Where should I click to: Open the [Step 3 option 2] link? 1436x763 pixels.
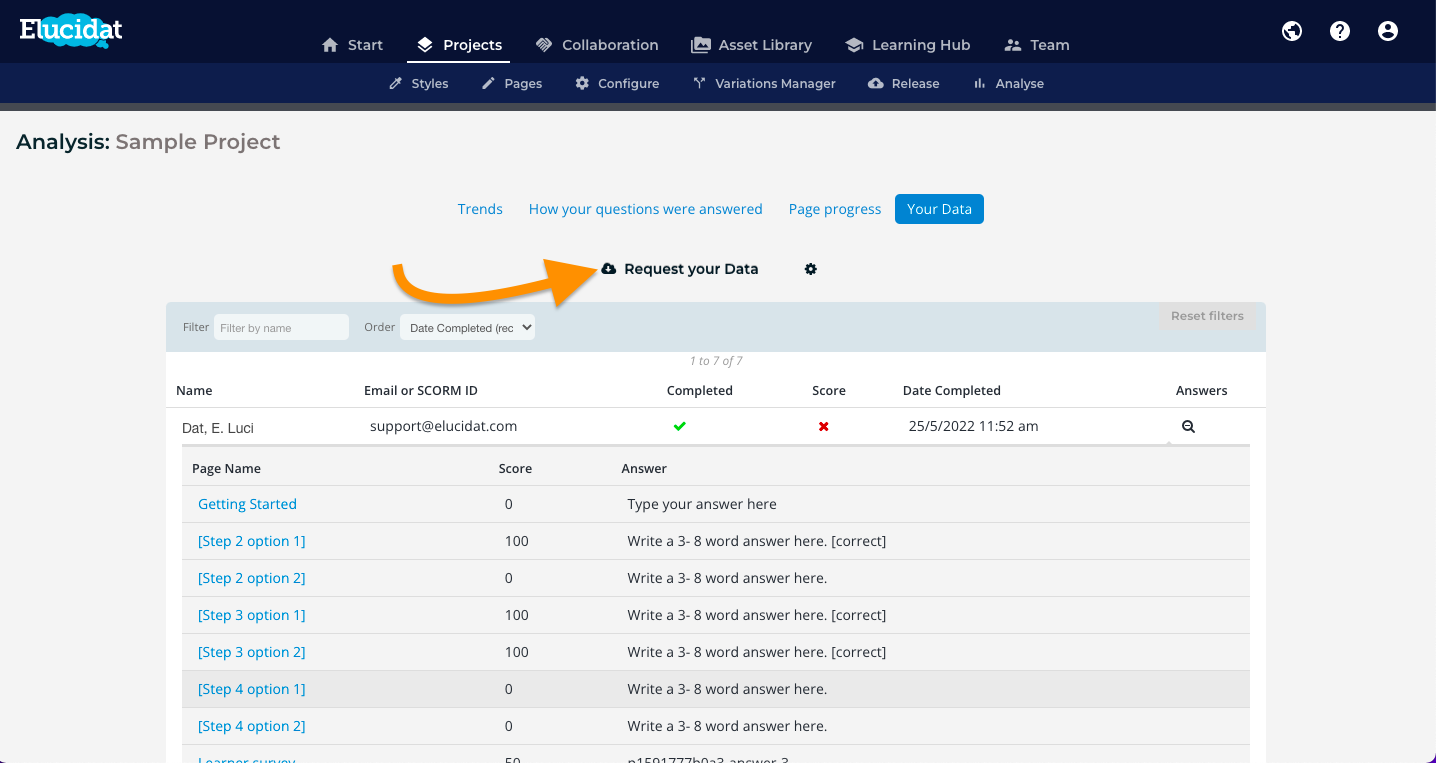[x=252, y=652]
